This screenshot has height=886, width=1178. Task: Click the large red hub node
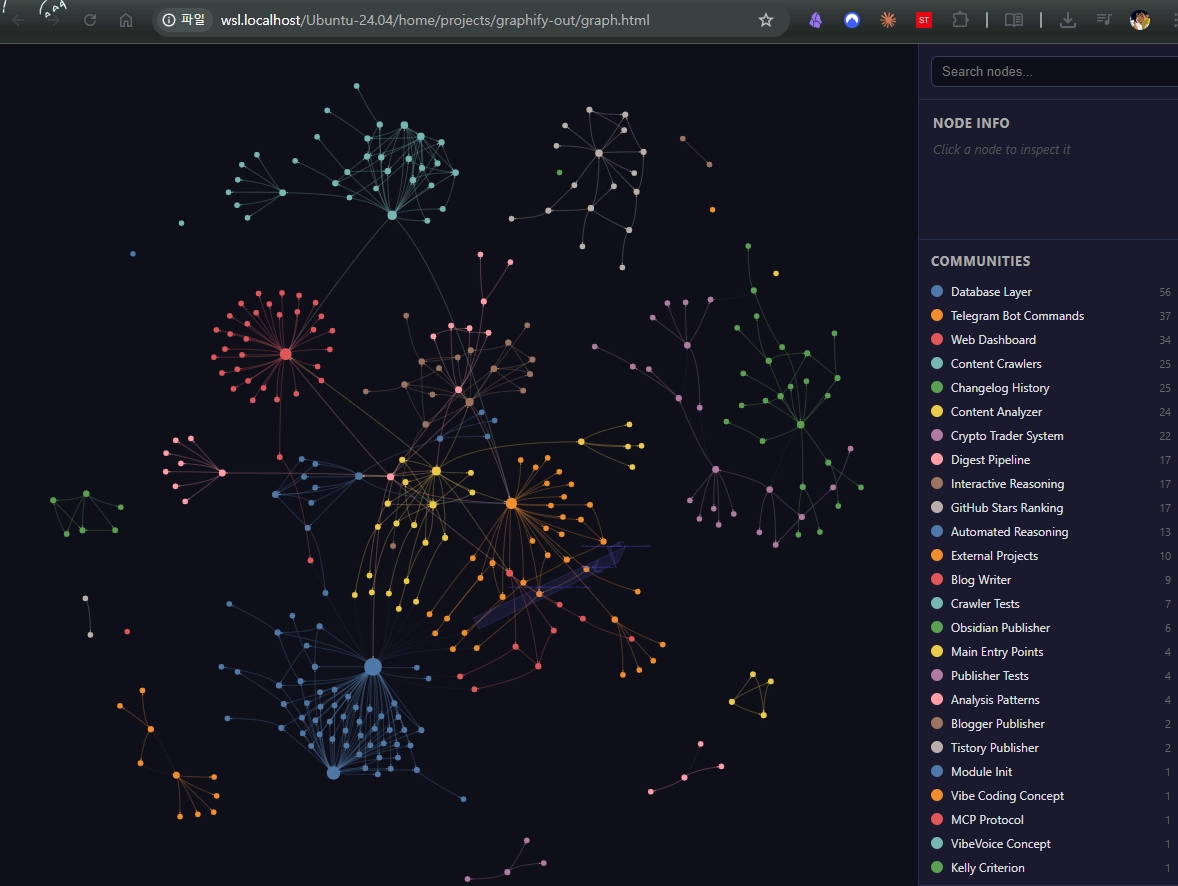point(285,354)
